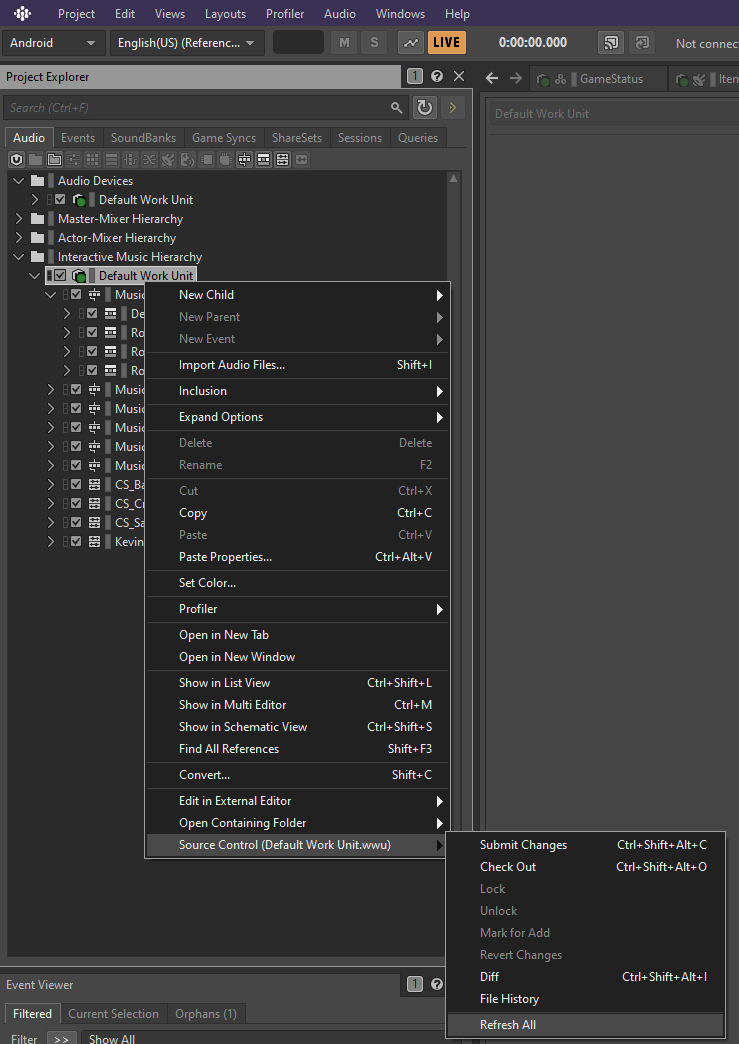Toggle the Music Track filter icon

(302, 160)
